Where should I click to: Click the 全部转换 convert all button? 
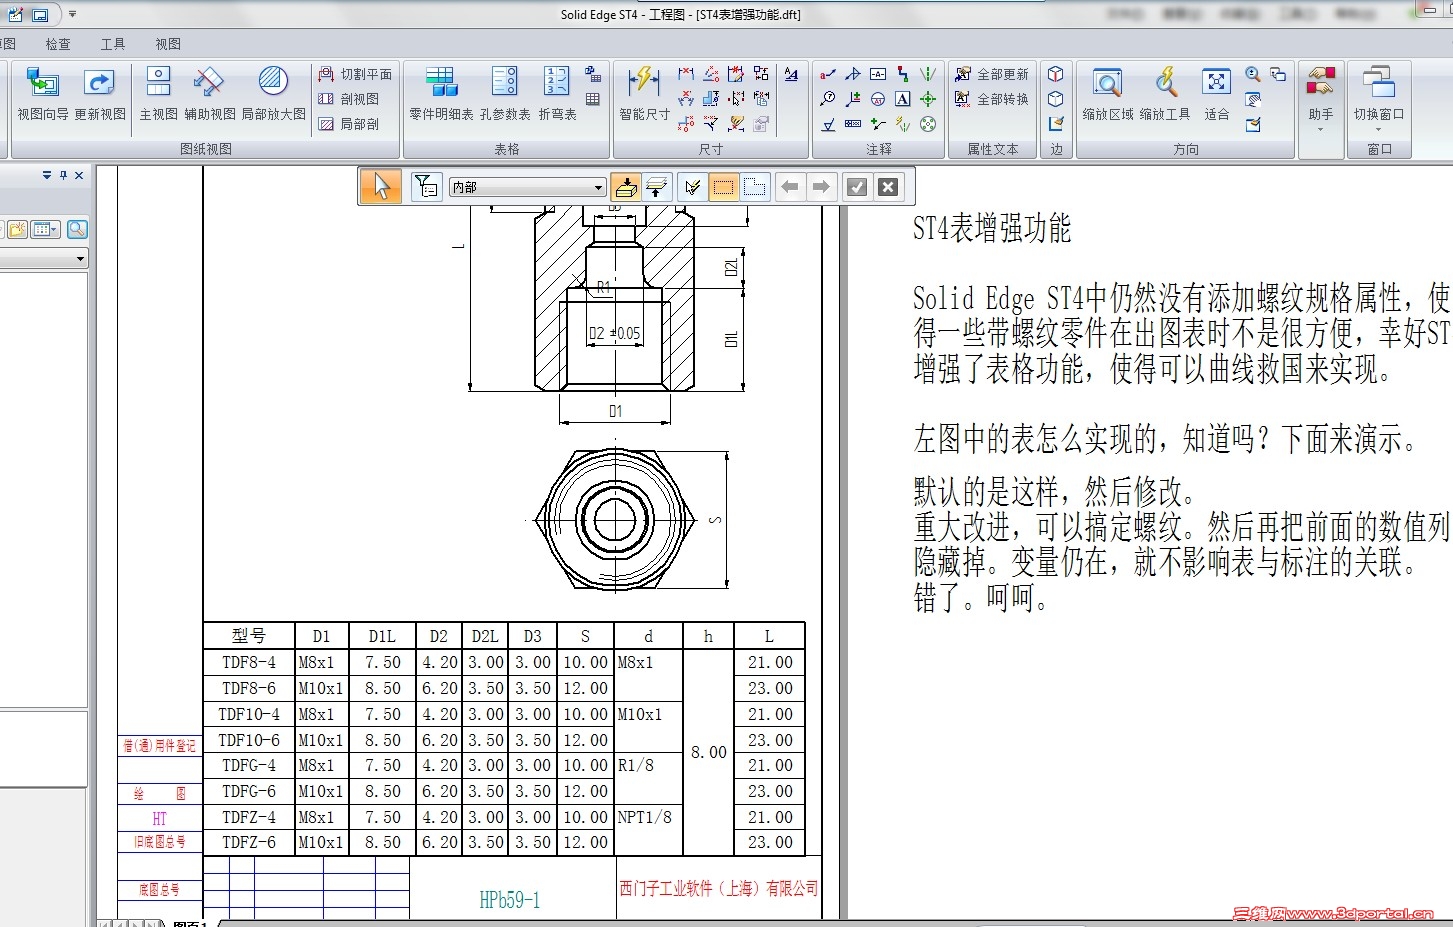click(x=991, y=99)
